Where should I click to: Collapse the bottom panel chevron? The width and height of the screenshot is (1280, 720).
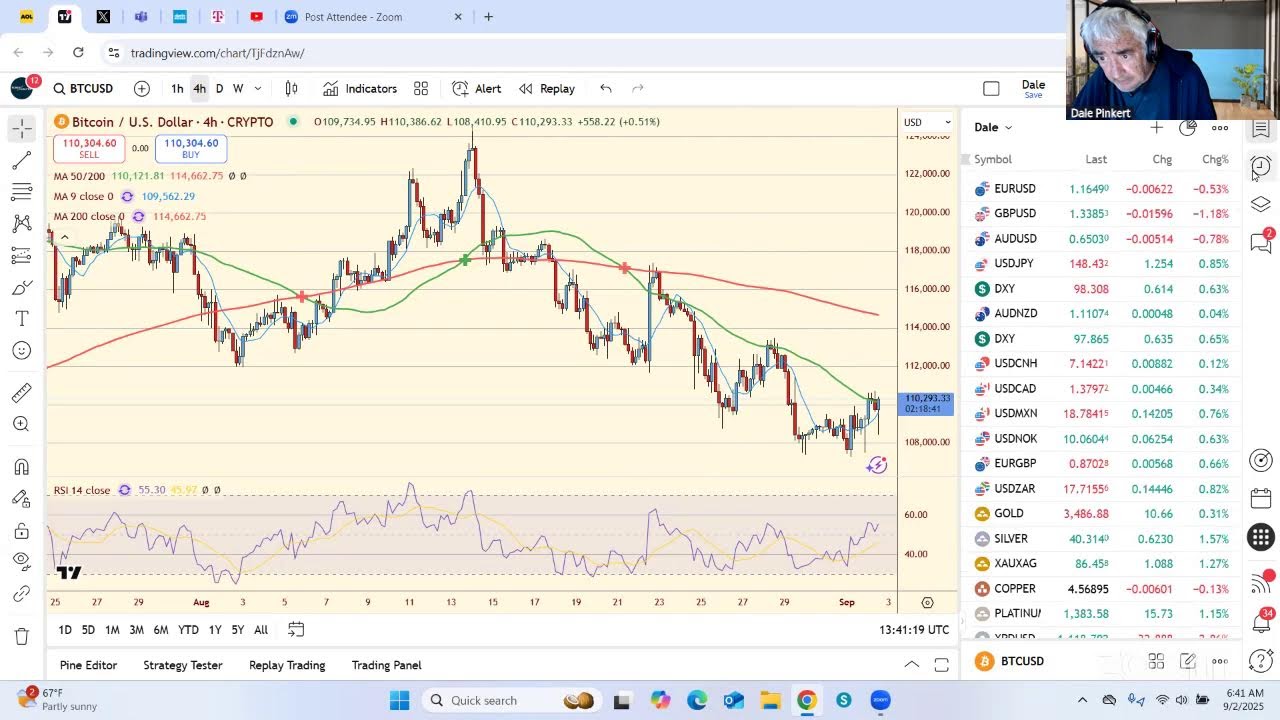click(x=912, y=665)
